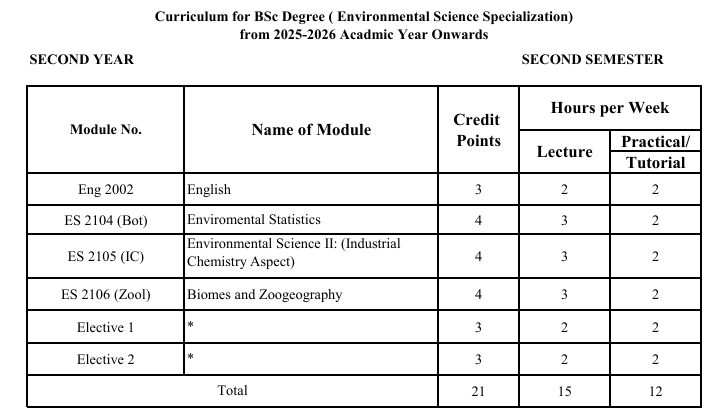Screen dimensions: 724x415
Task: Select the 'ES 2105 (IC)' module cell
Action: point(105,256)
